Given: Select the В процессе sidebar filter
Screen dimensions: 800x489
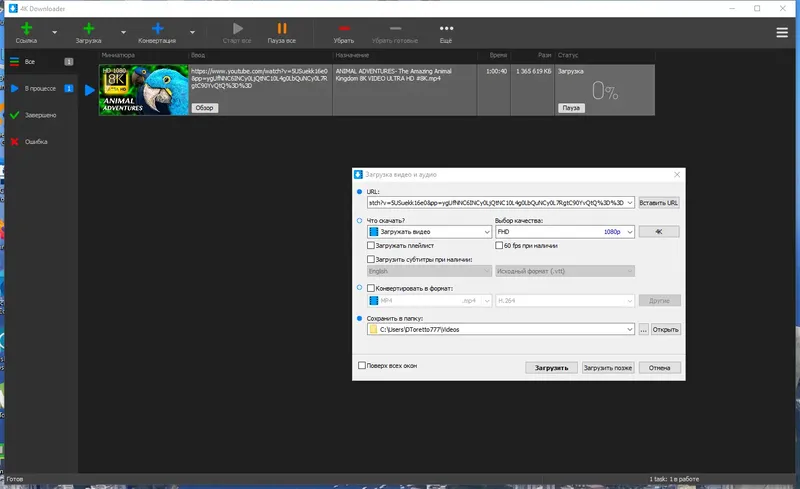Looking at the screenshot, I should pos(40,88).
